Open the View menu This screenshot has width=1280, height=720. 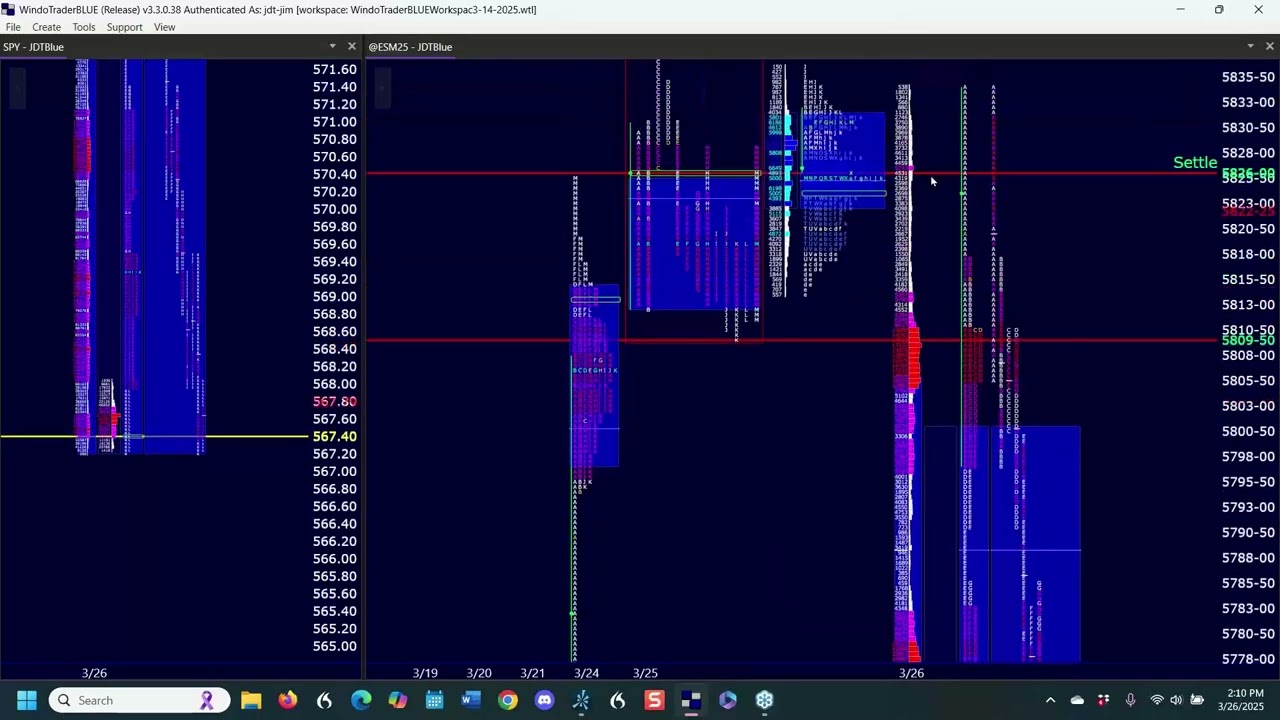(x=165, y=27)
